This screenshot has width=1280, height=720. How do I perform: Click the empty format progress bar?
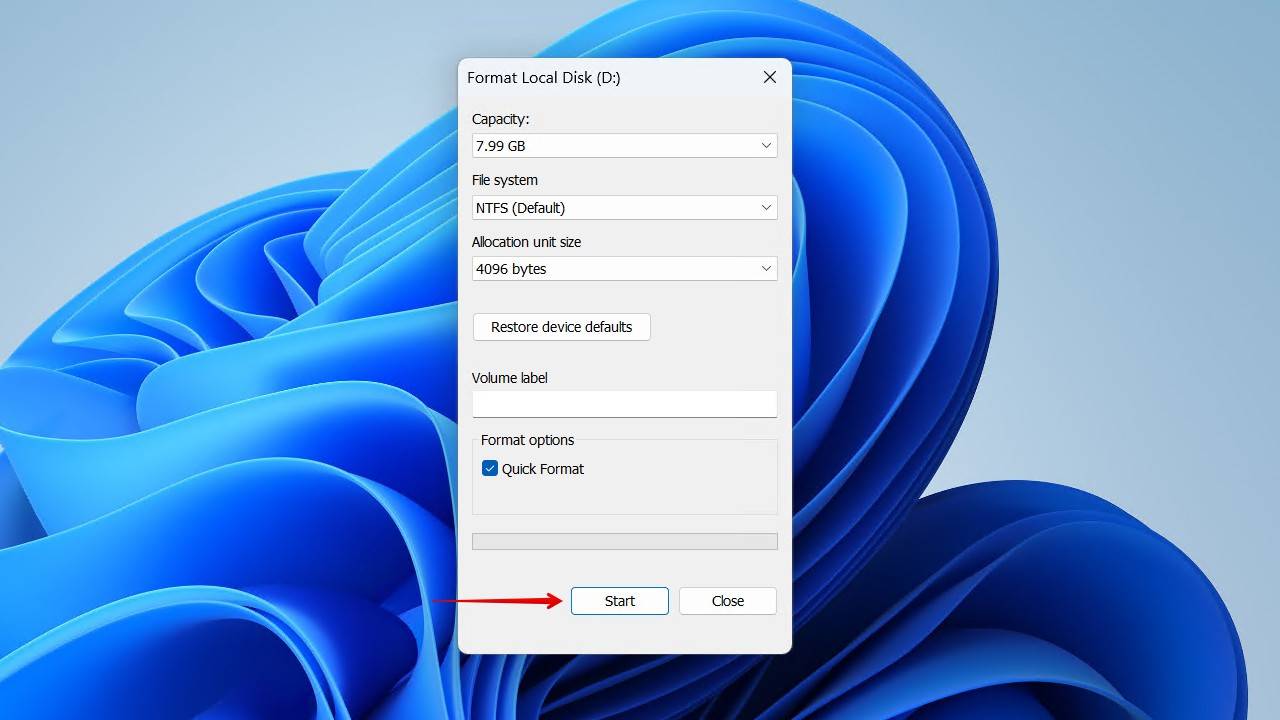[x=624, y=541]
